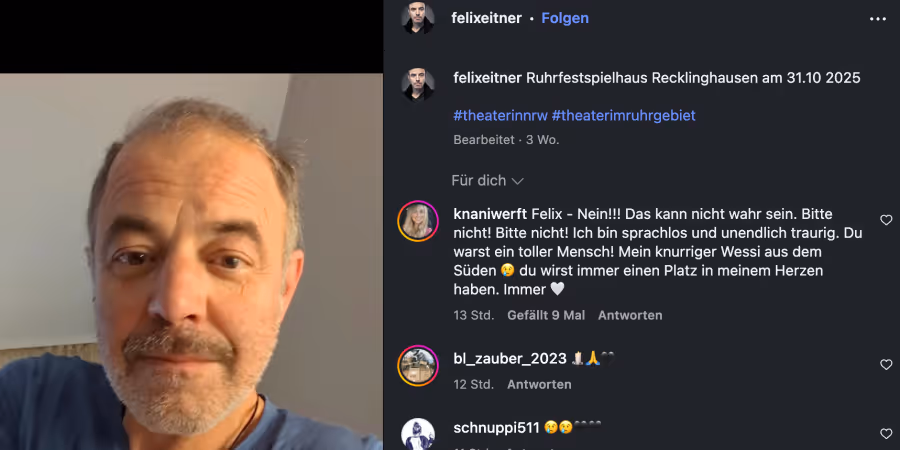Open felixeitner username in the post header
The width and height of the screenshot is (900, 450).
[486, 18]
